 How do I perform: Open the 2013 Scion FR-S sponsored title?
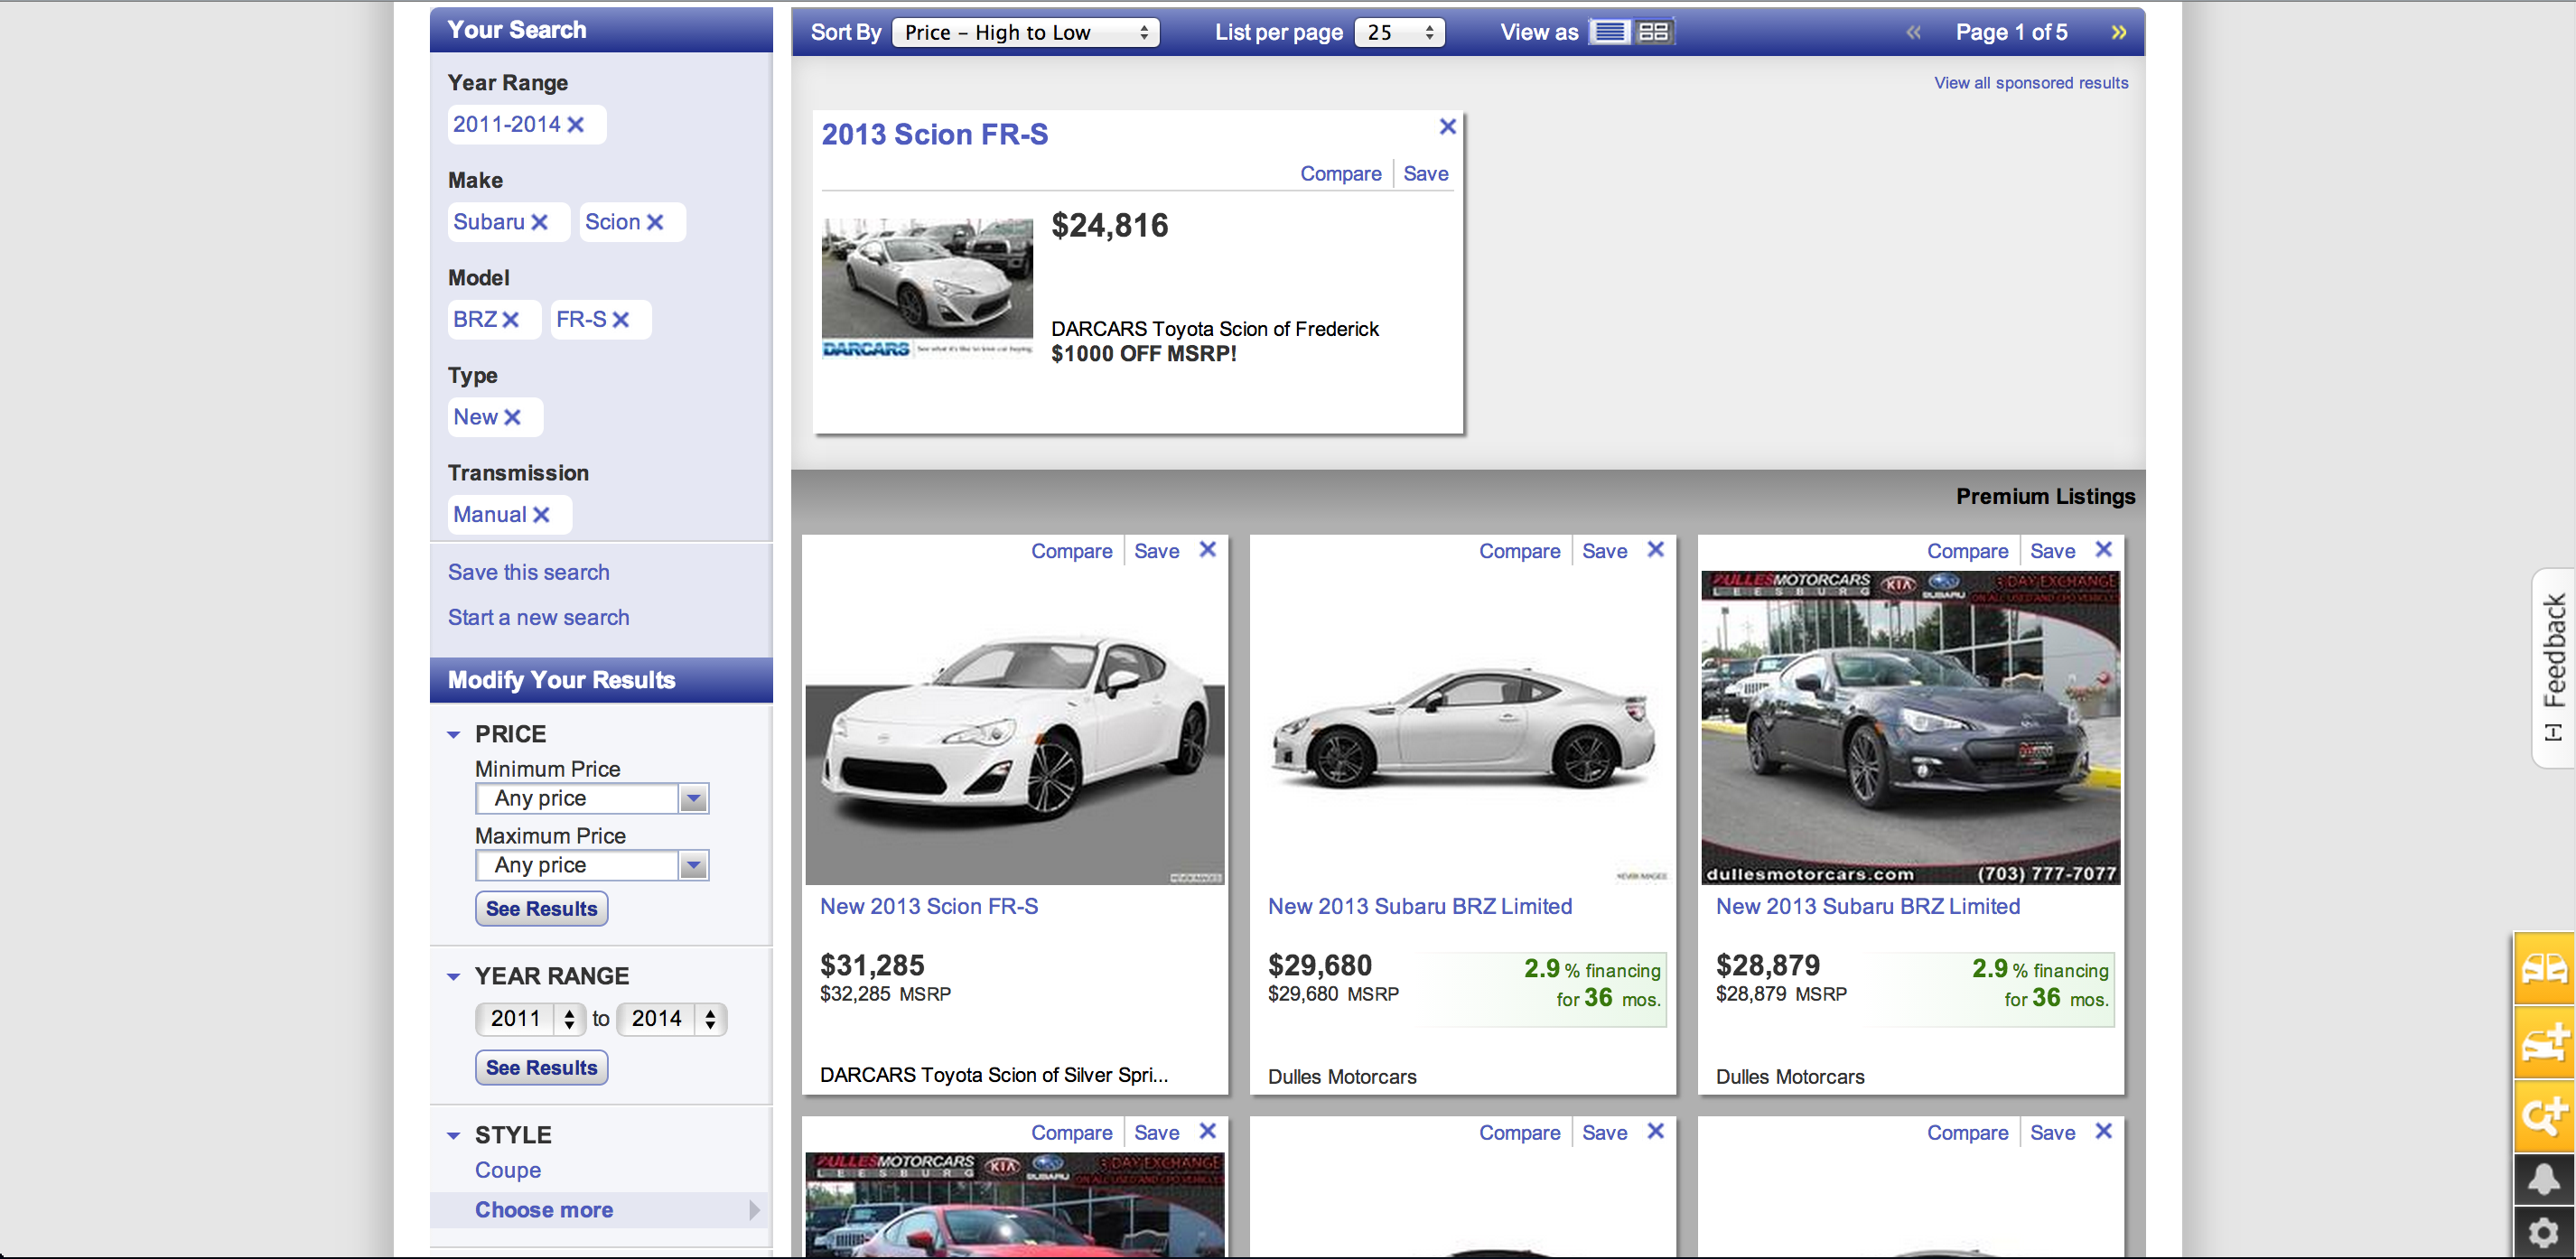point(934,134)
